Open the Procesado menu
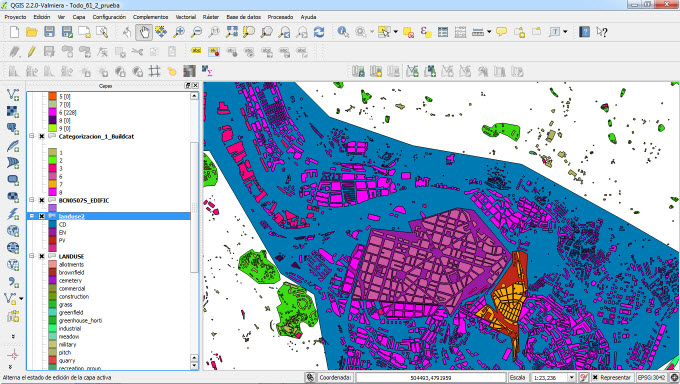 pos(280,17)
